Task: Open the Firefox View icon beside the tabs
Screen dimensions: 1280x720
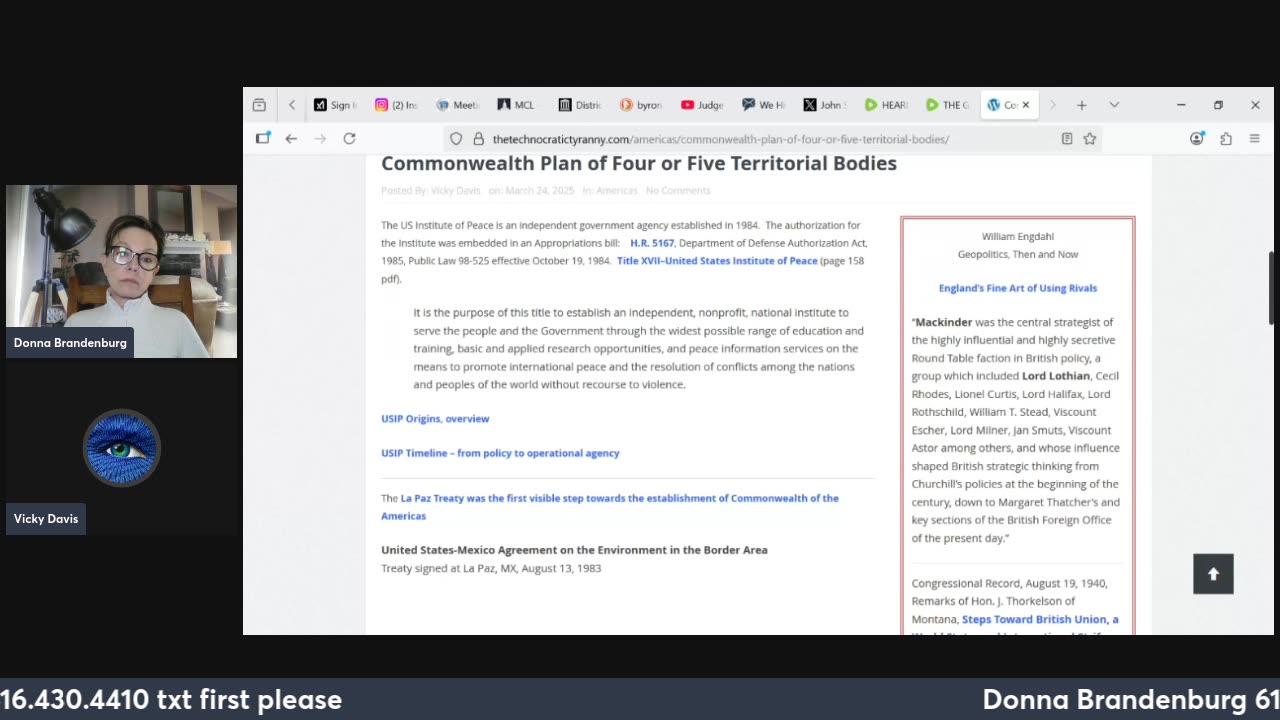Action: click(260, 105)
